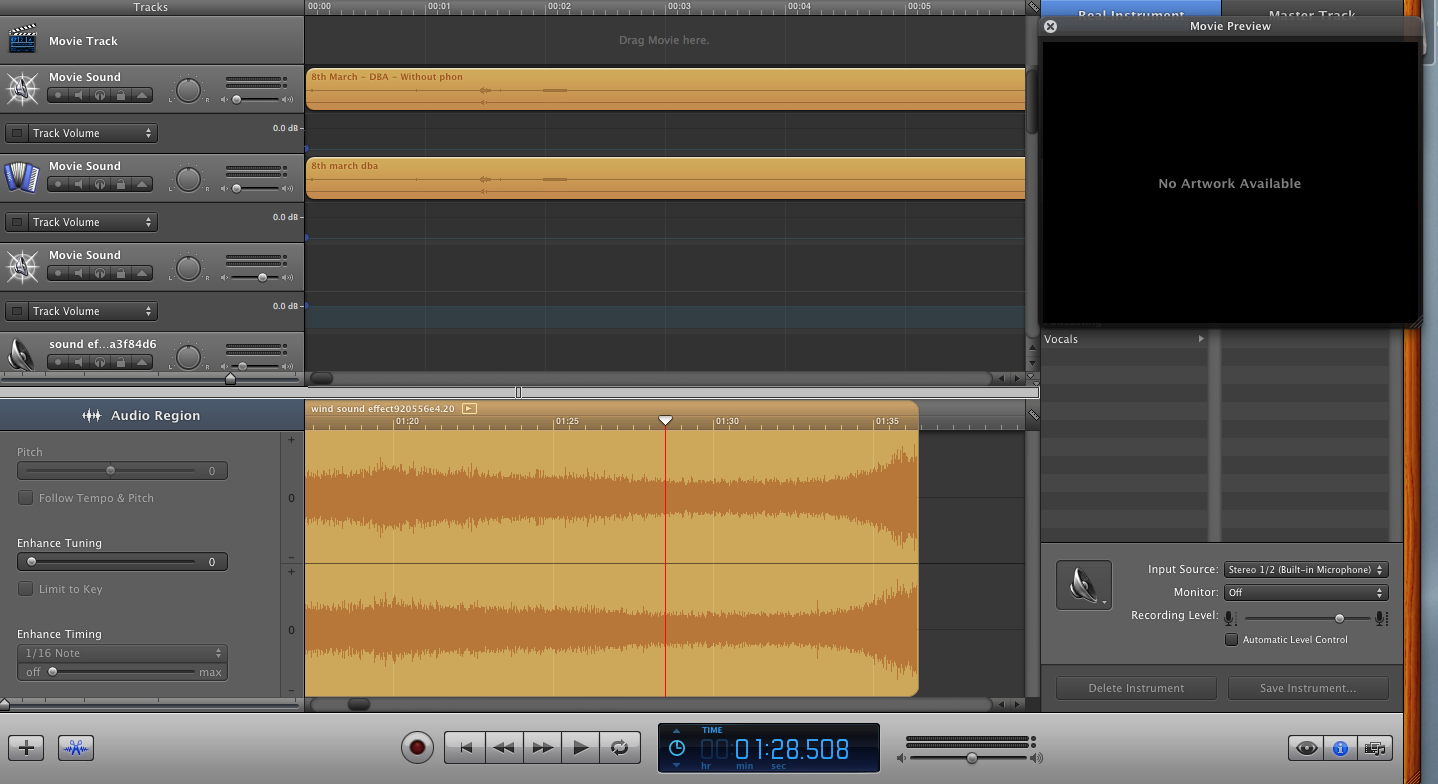This screenshot has width=1438, height=784.
Task: Lock the accordion Movie Sound track
Action: pyautogui.click(x=120, y=184)
